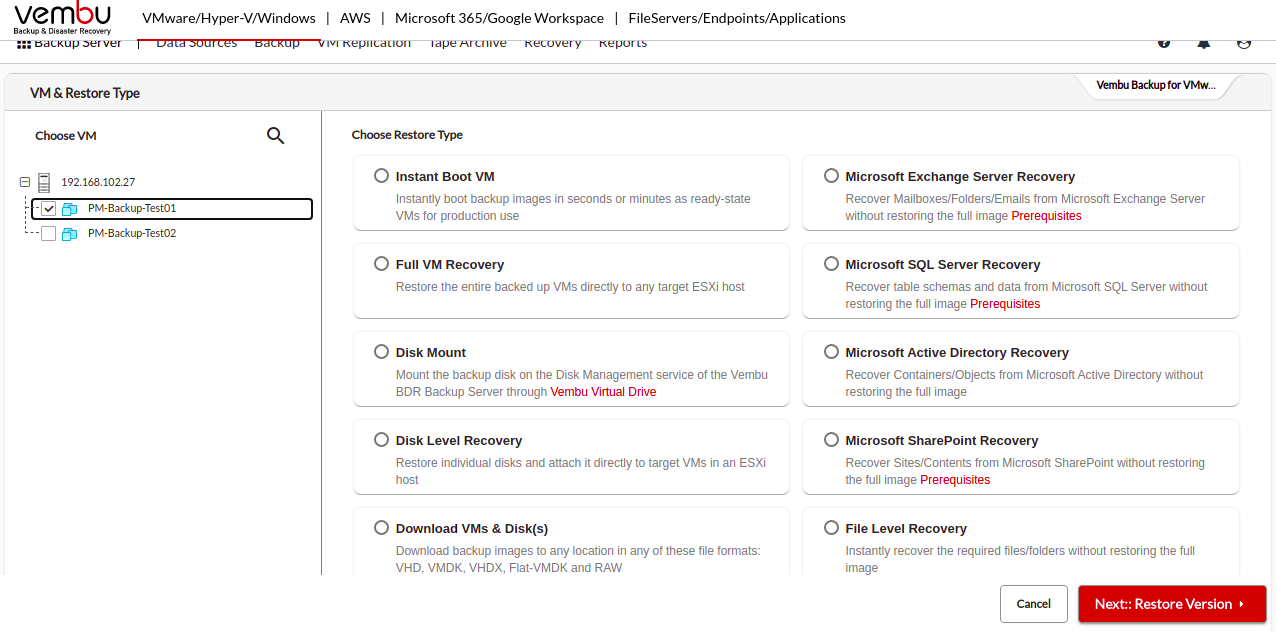Select the PM-Backup-Test01 tree row label
Image resolution: width=1276 pixels, height=632 pixels.
pos(132,209)
